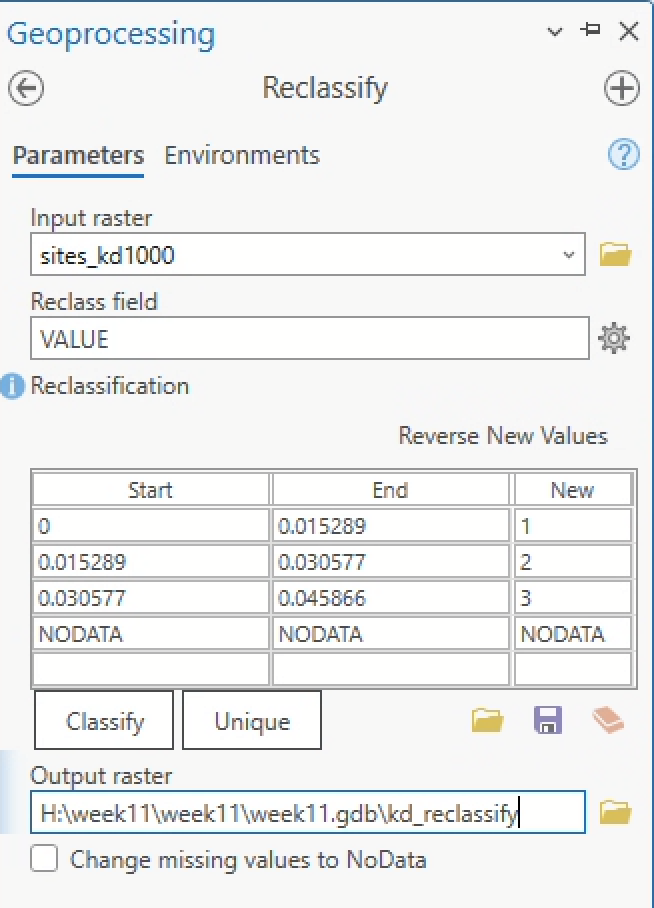
Task: Open the Geoprocessing pane options chevron
Action: click(x=555, y=33)
